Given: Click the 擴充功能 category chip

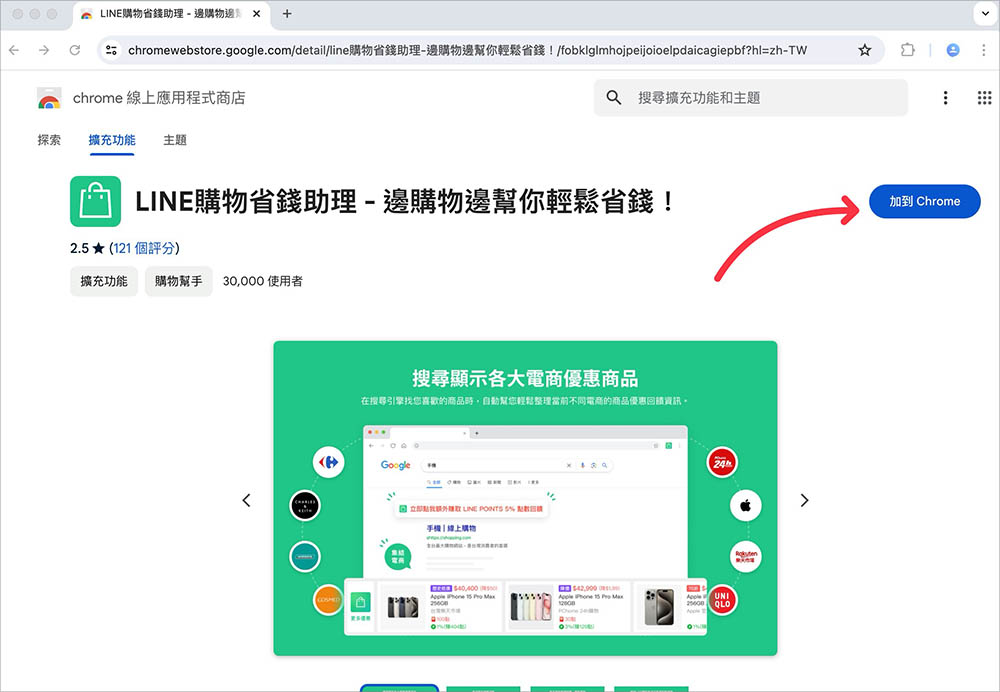Looking at the screenshot, I should [x=104, y=281].
